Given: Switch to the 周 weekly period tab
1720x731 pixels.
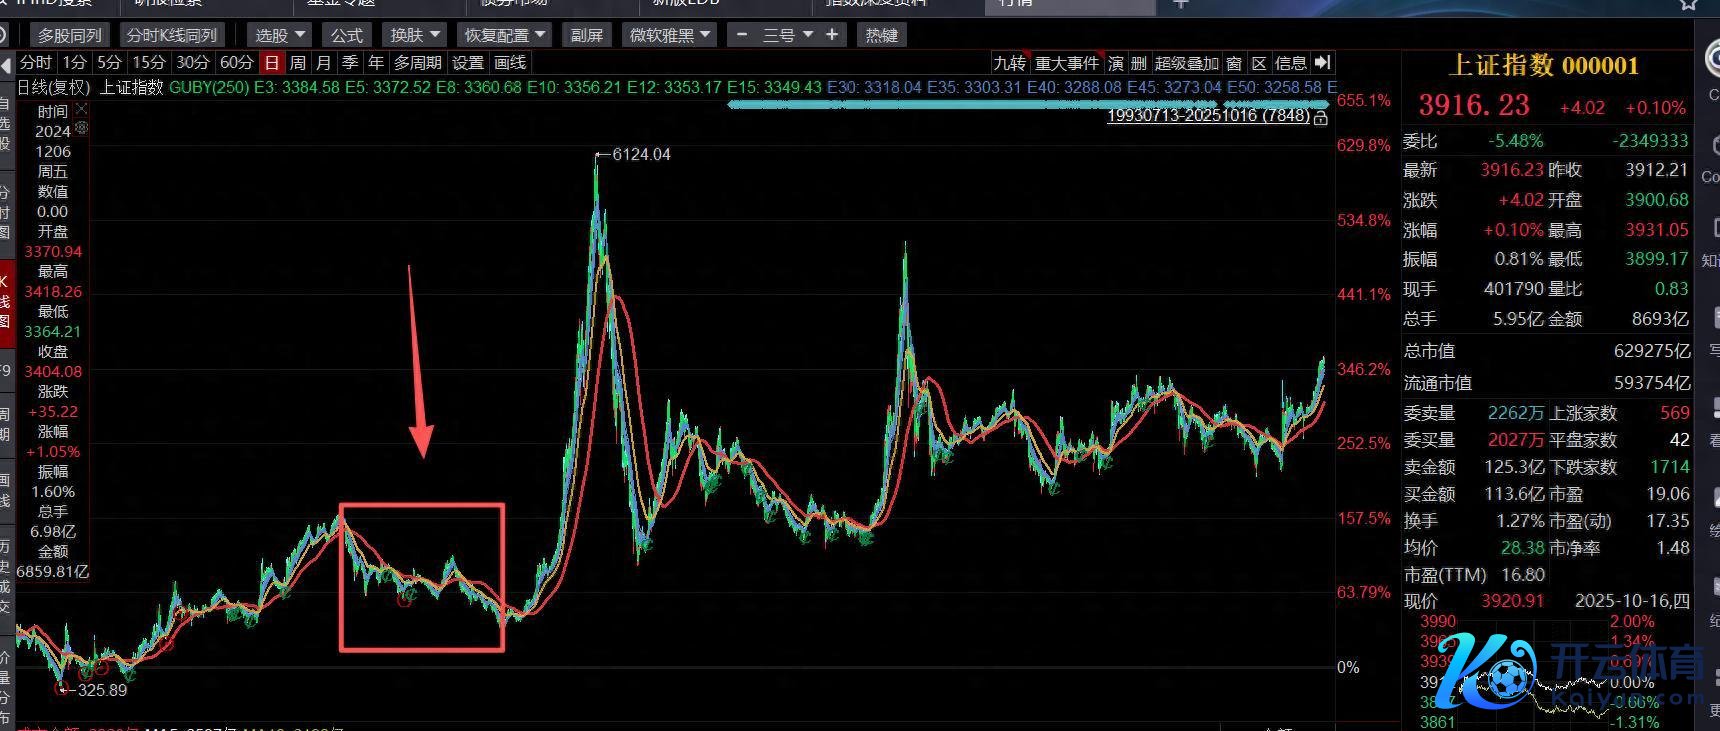Looking at the screenshot, I should [298, 62].
